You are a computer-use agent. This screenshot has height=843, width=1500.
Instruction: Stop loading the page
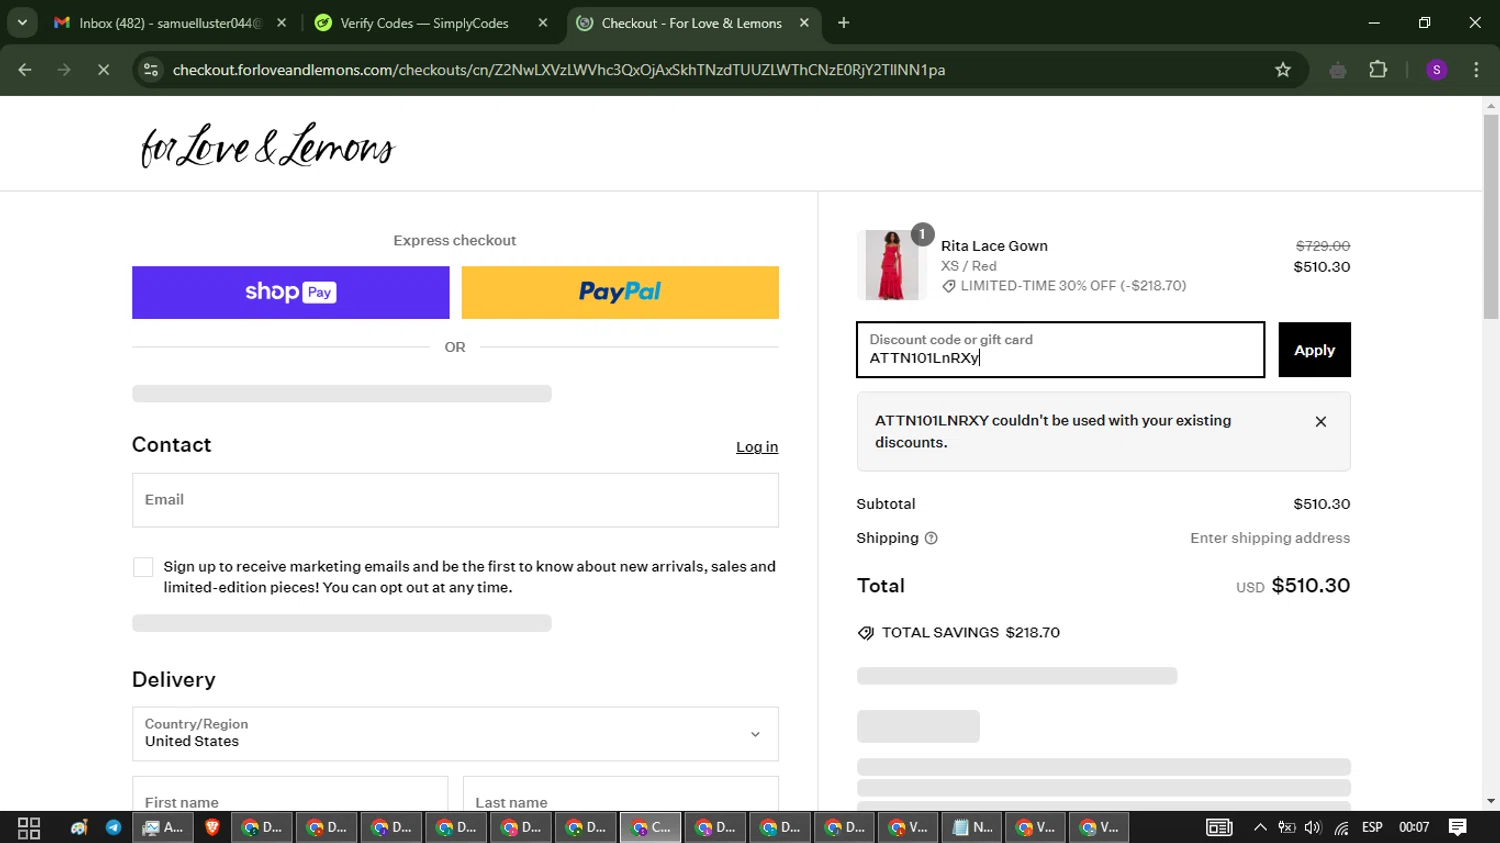pos(103,70)
